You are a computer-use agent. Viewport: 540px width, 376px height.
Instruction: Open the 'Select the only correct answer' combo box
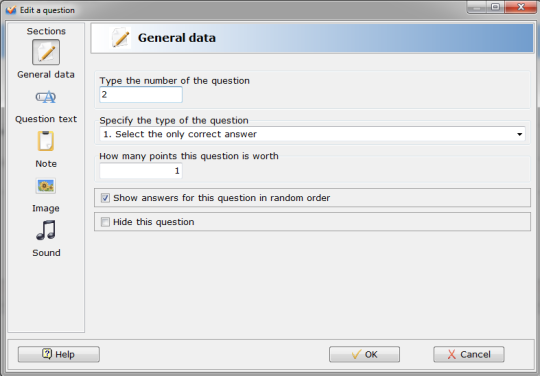pyautogui.click(x=312, y=134)
